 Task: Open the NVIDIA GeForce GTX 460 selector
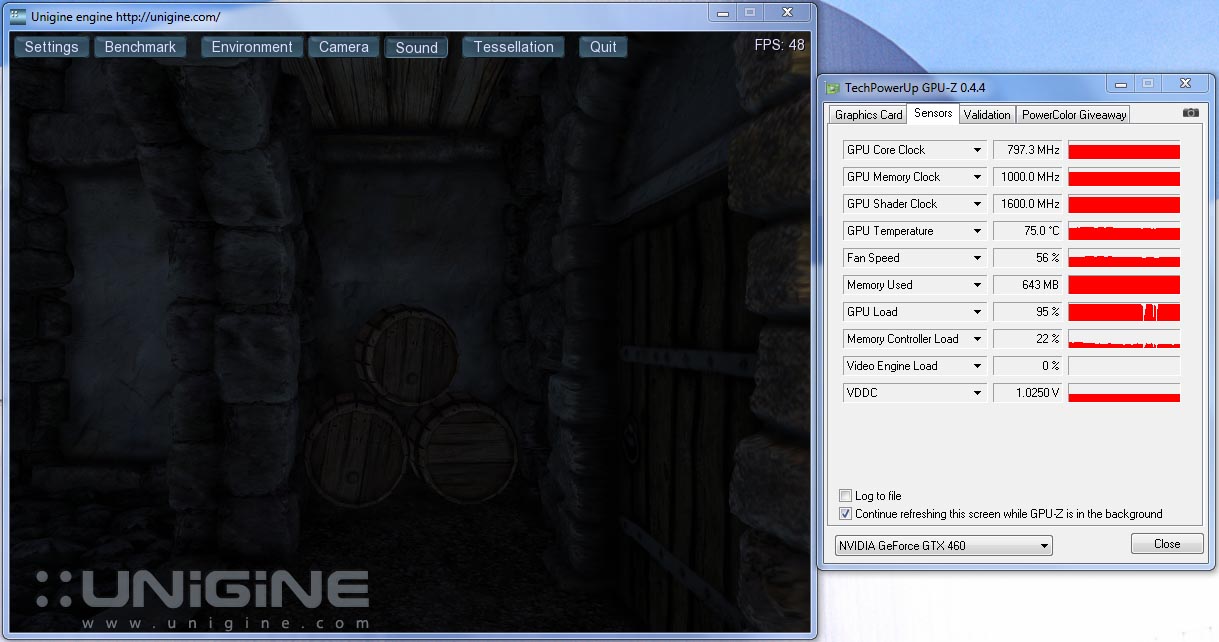click(944, 546)
